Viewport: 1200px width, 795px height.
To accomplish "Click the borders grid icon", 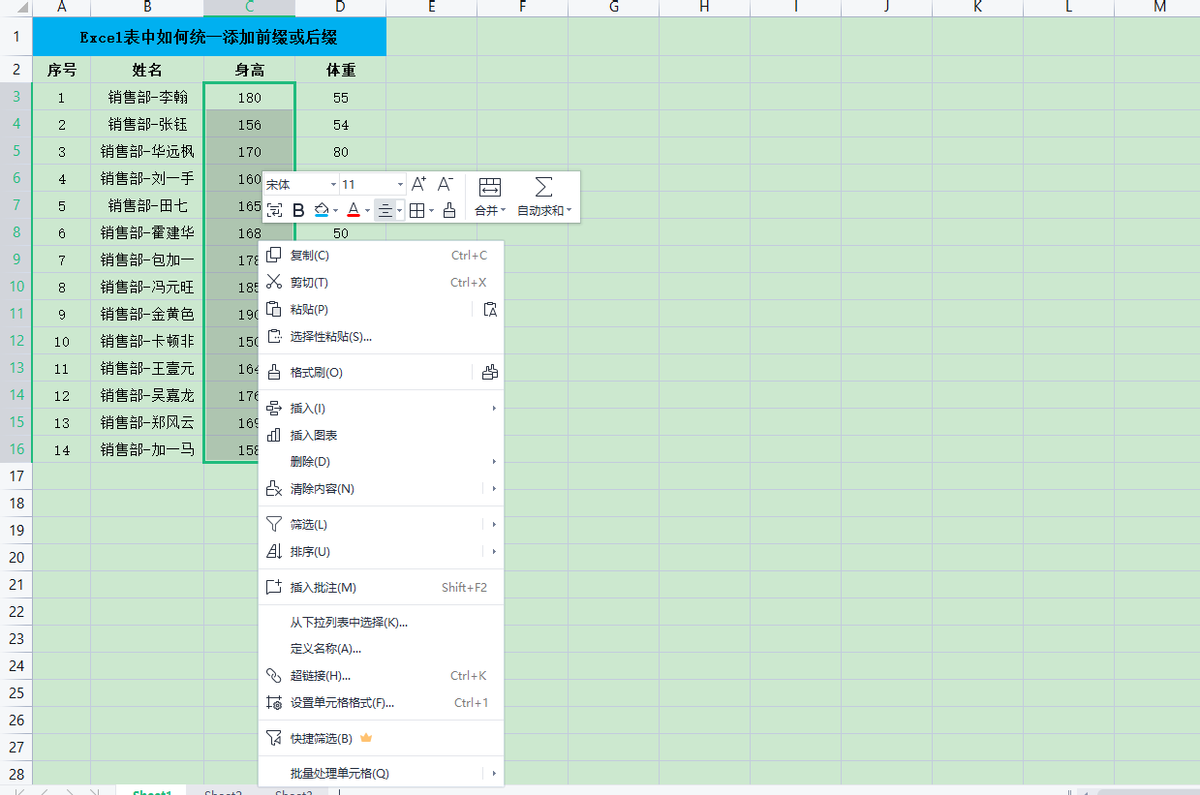I will click(x=418, y=210).
